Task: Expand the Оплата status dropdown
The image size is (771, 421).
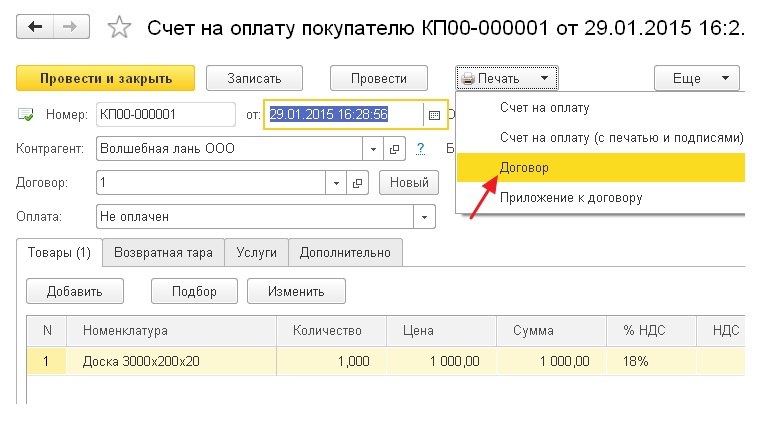Action: [x=424, y=217]
